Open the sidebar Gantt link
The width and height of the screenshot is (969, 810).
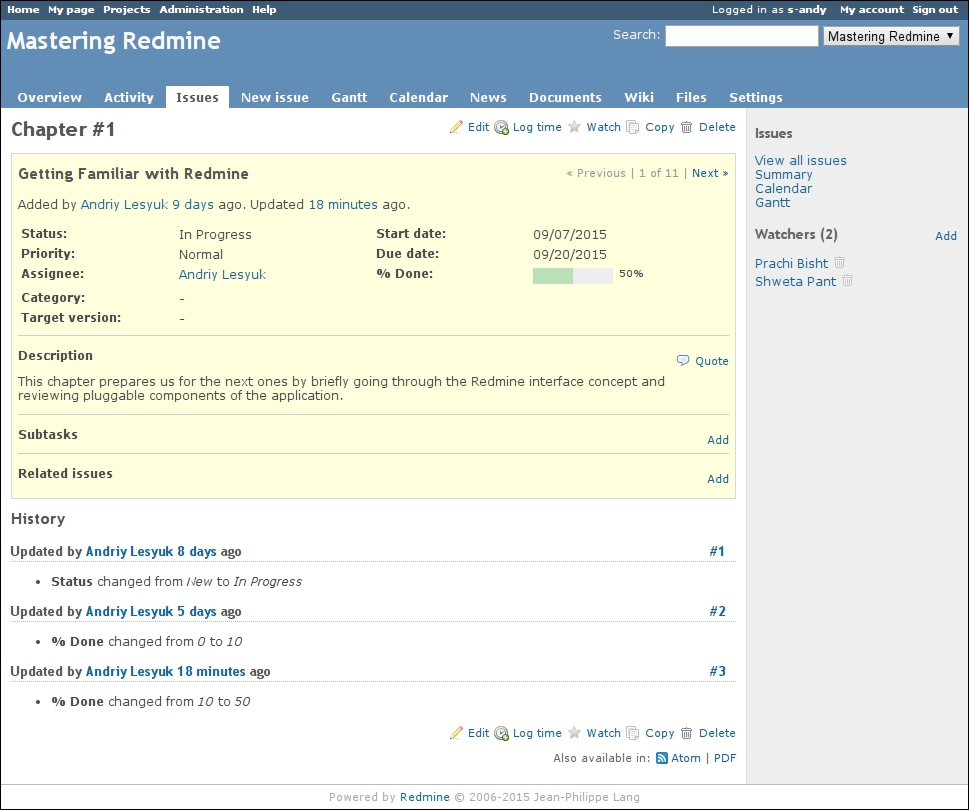click(x=772, y=203)
